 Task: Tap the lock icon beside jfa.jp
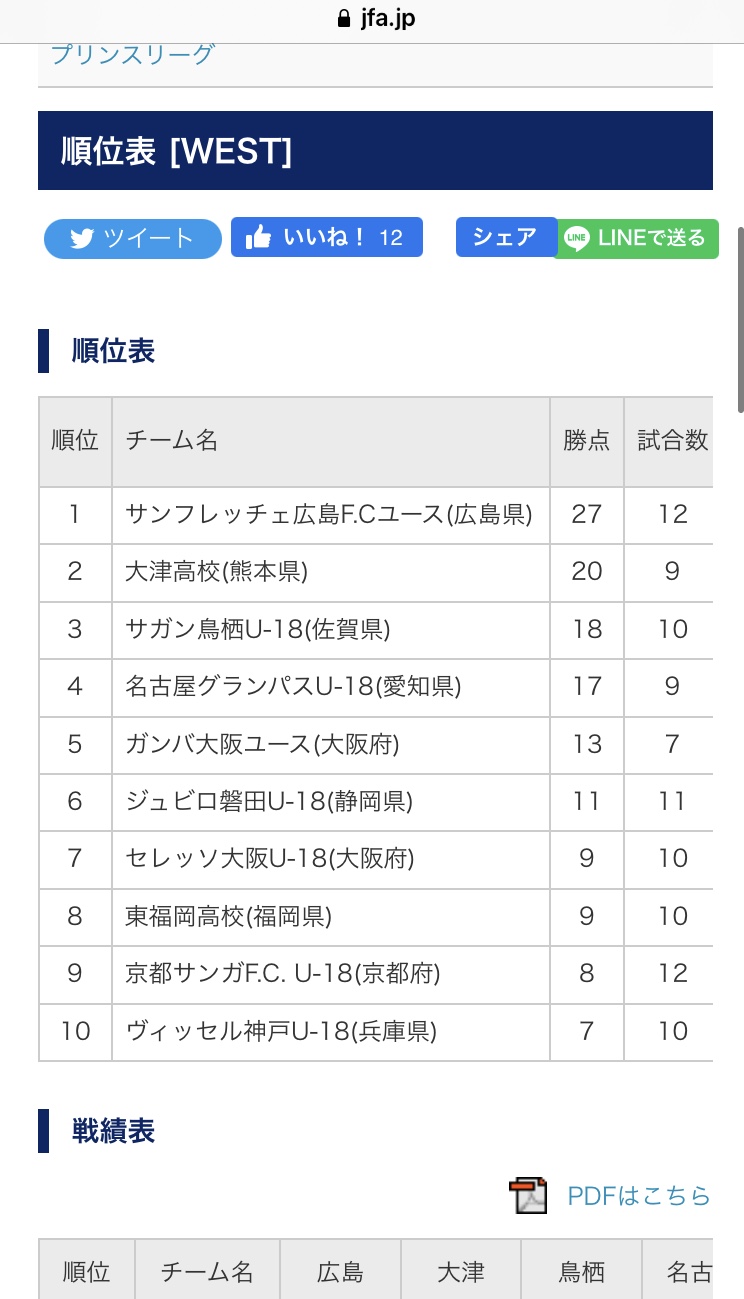[345, 19]
